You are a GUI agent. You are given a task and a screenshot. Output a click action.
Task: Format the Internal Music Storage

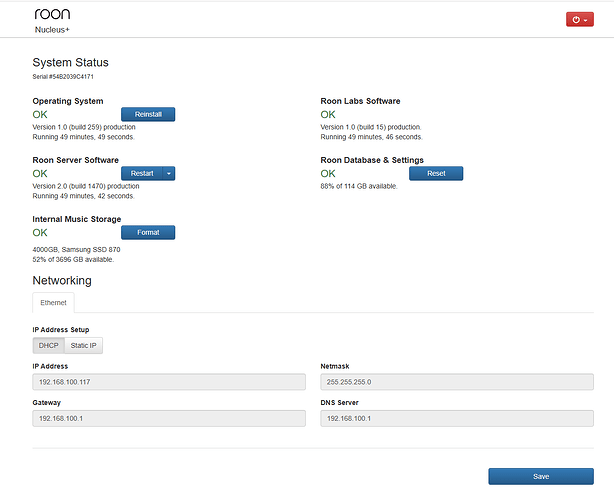click(148, 233)
